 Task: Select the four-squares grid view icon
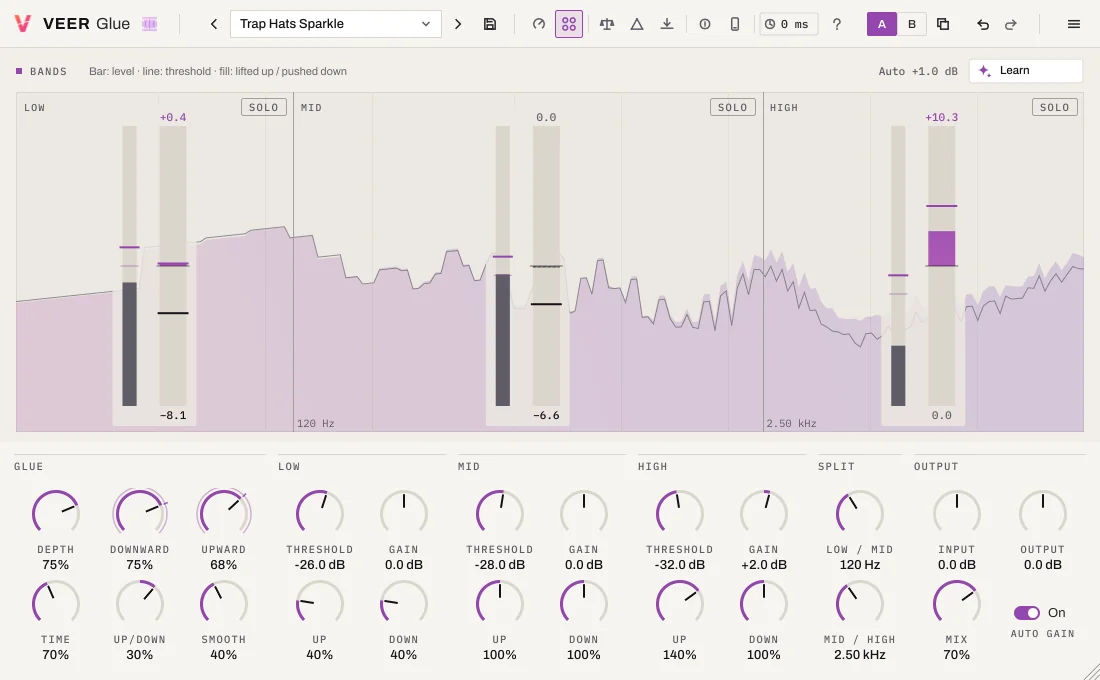tap(569, 24)
